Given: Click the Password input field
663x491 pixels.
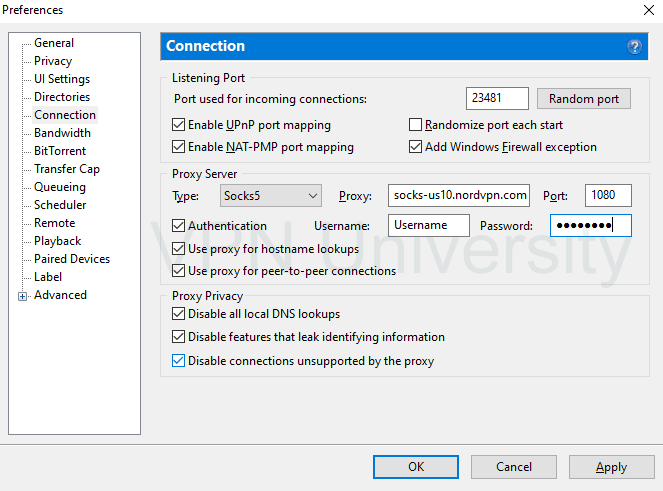Looking at the screenshot, I should coord(591,225).
